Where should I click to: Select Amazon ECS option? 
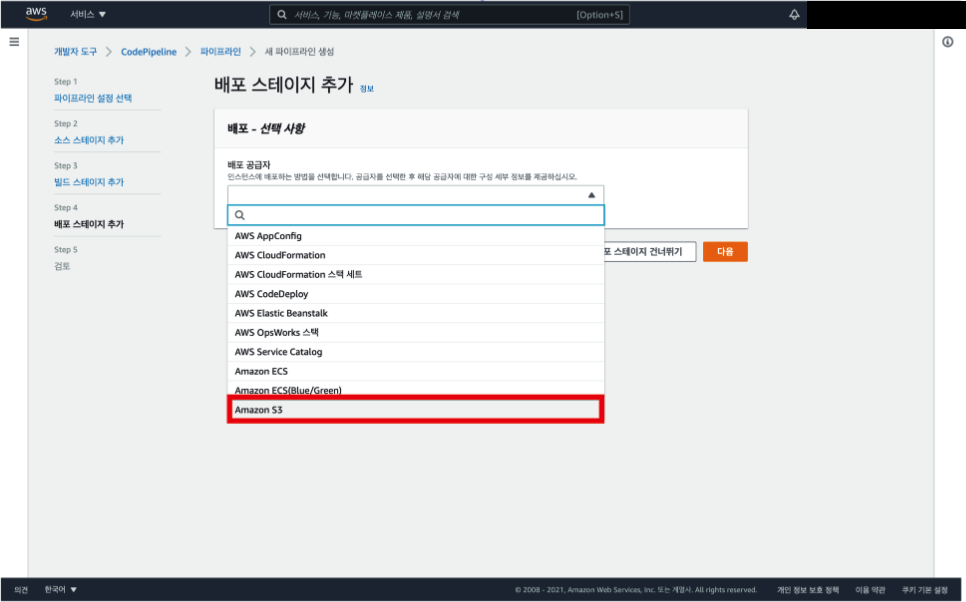pyautogui.click(x=416, y=372)
